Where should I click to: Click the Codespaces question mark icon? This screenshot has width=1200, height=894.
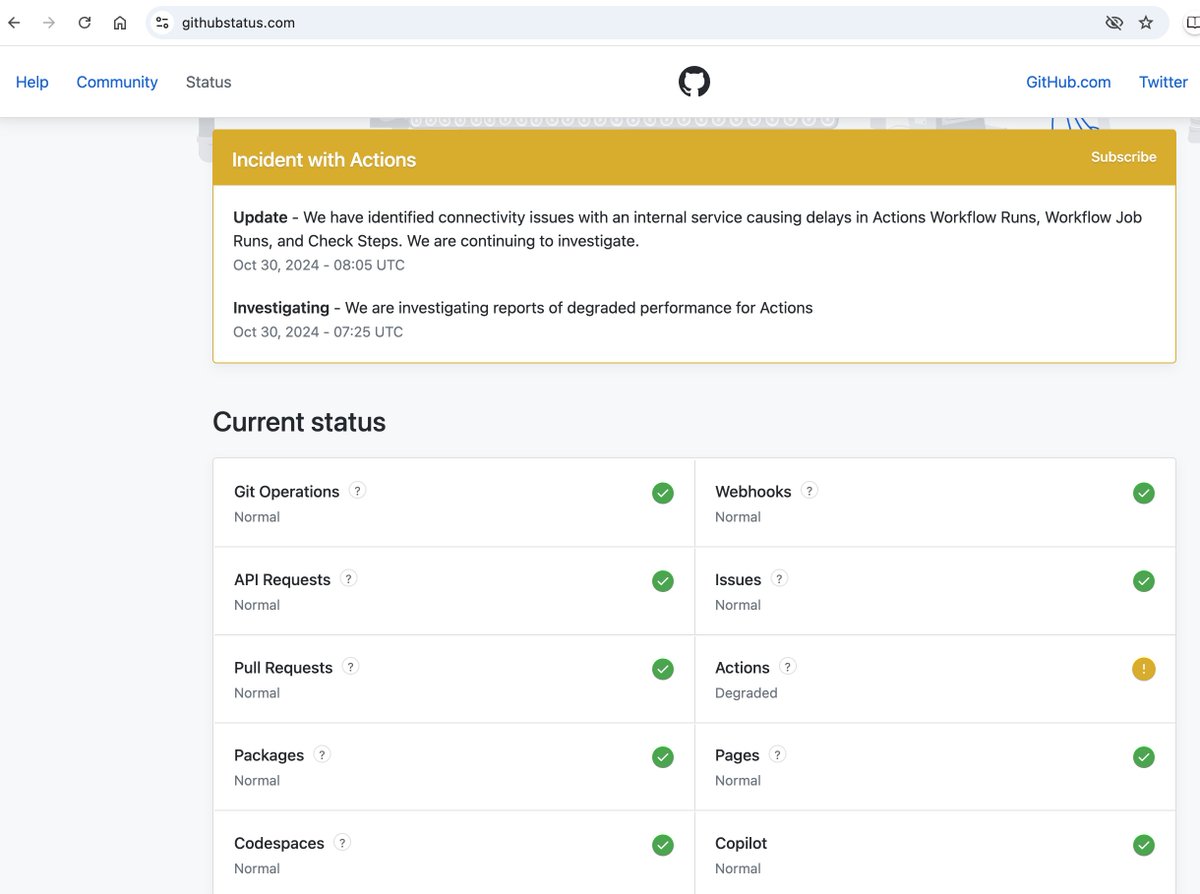coord(342,842)
